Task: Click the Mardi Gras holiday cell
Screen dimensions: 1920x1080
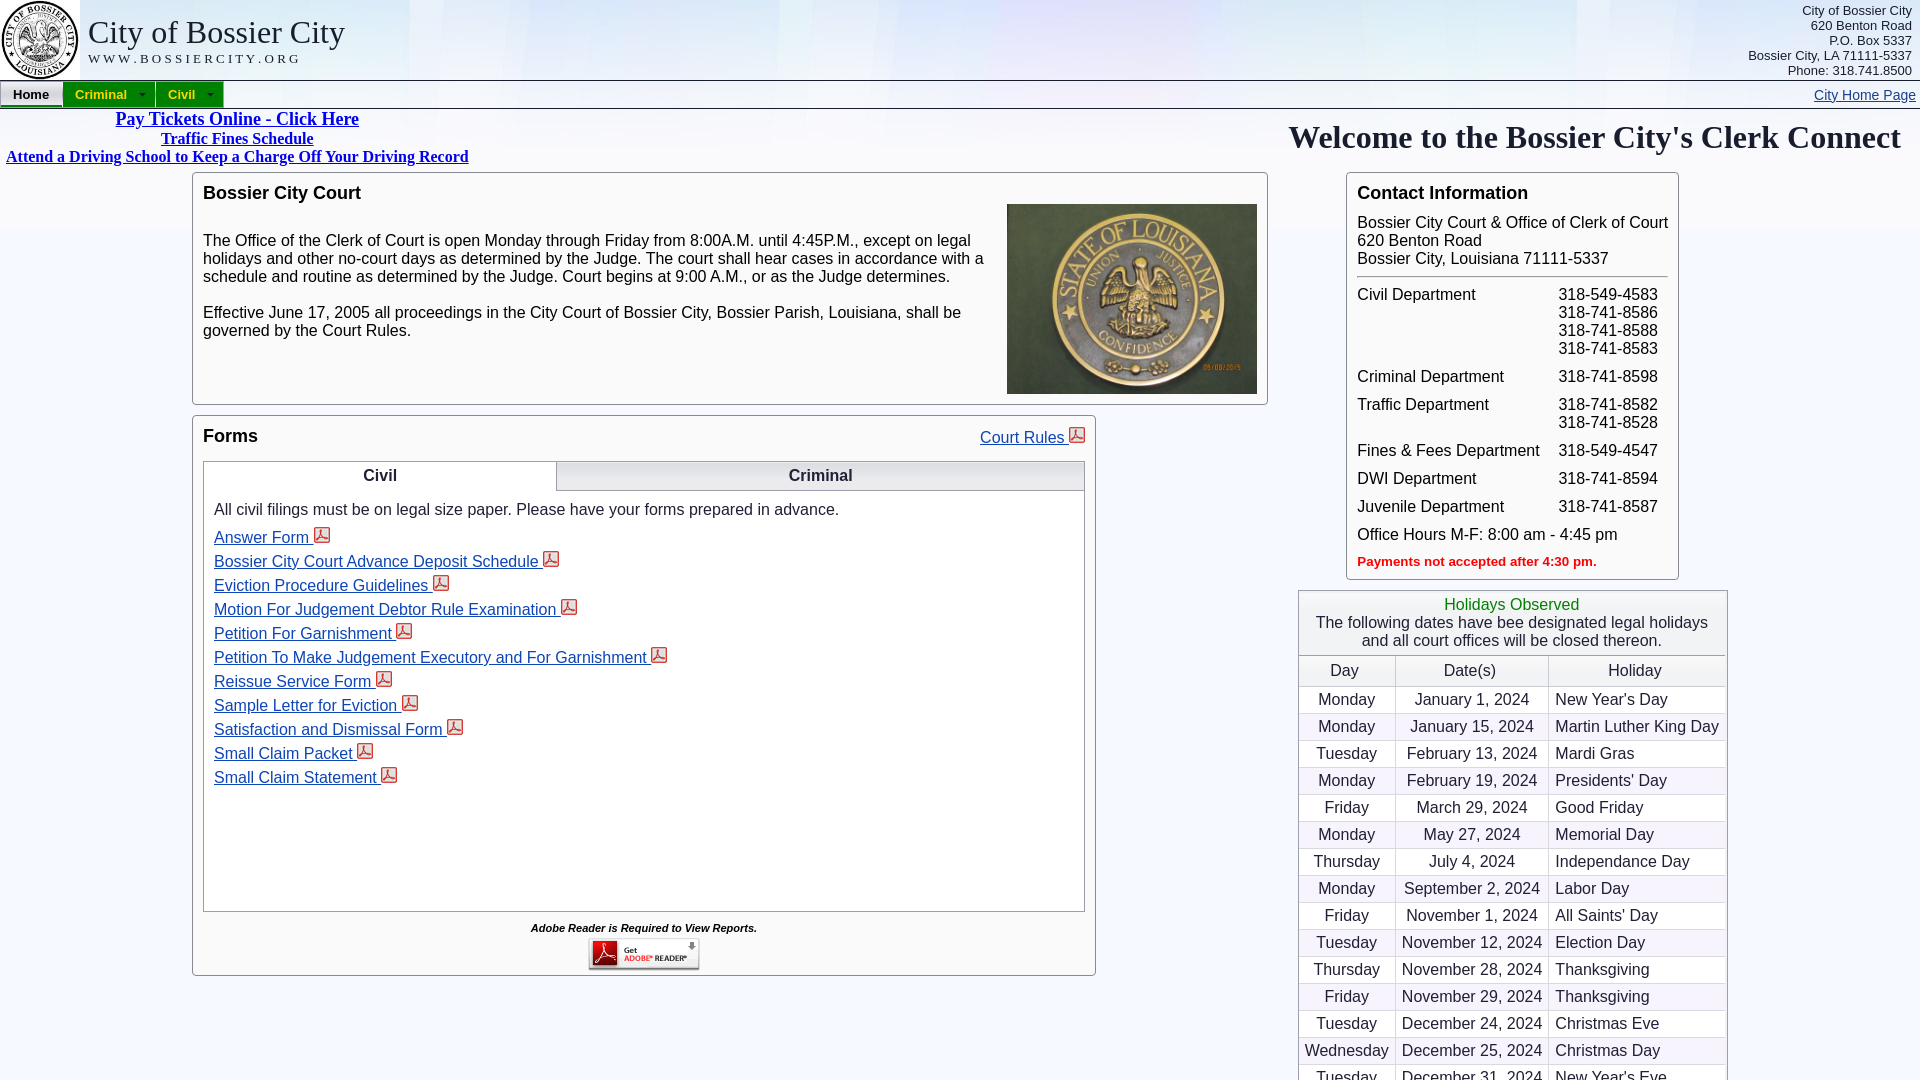Action: pyautogui.click(x=1637, y=754)
